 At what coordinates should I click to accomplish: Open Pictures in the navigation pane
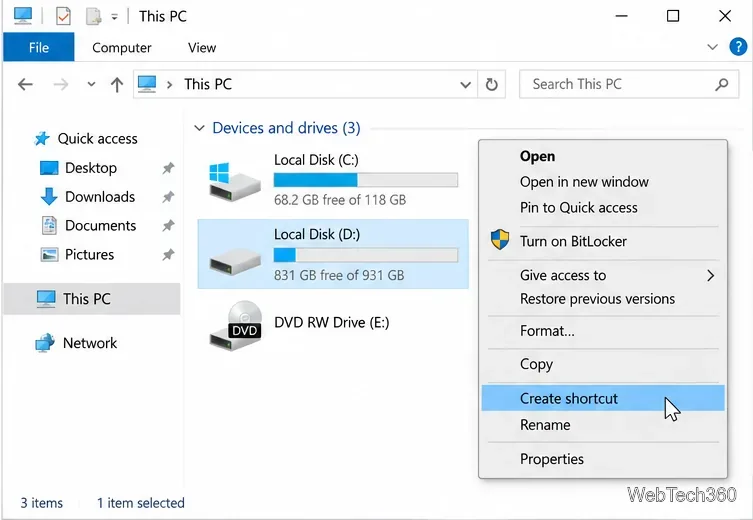(89, 254)
